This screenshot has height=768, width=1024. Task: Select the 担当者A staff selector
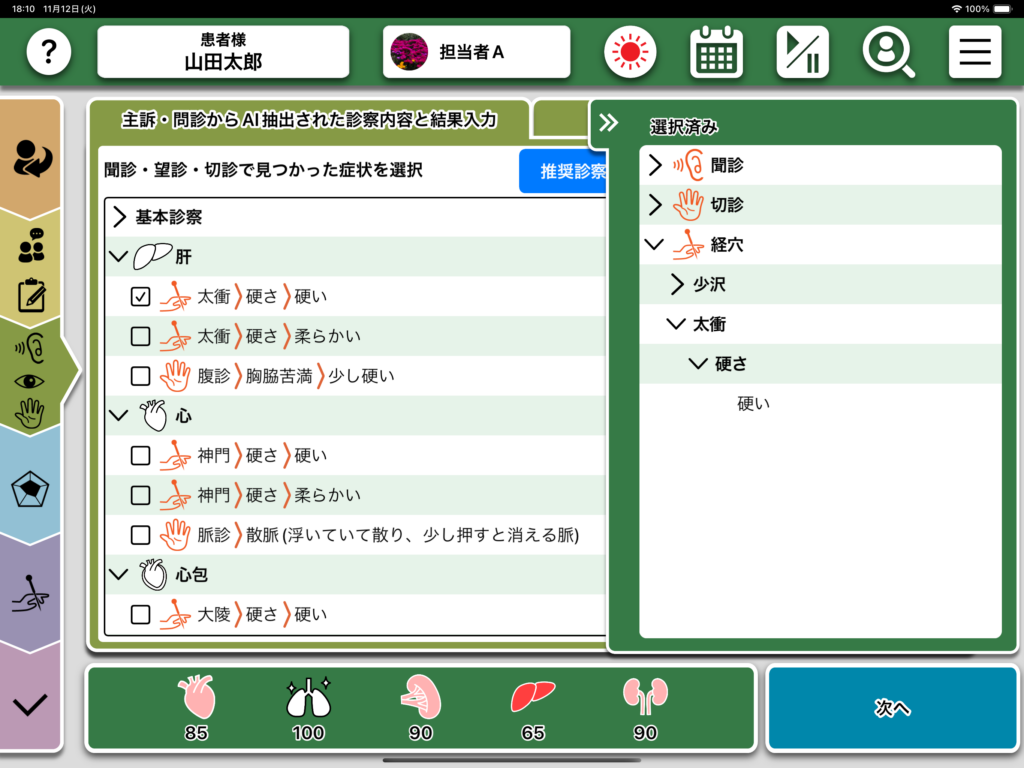tap(476, 52)
